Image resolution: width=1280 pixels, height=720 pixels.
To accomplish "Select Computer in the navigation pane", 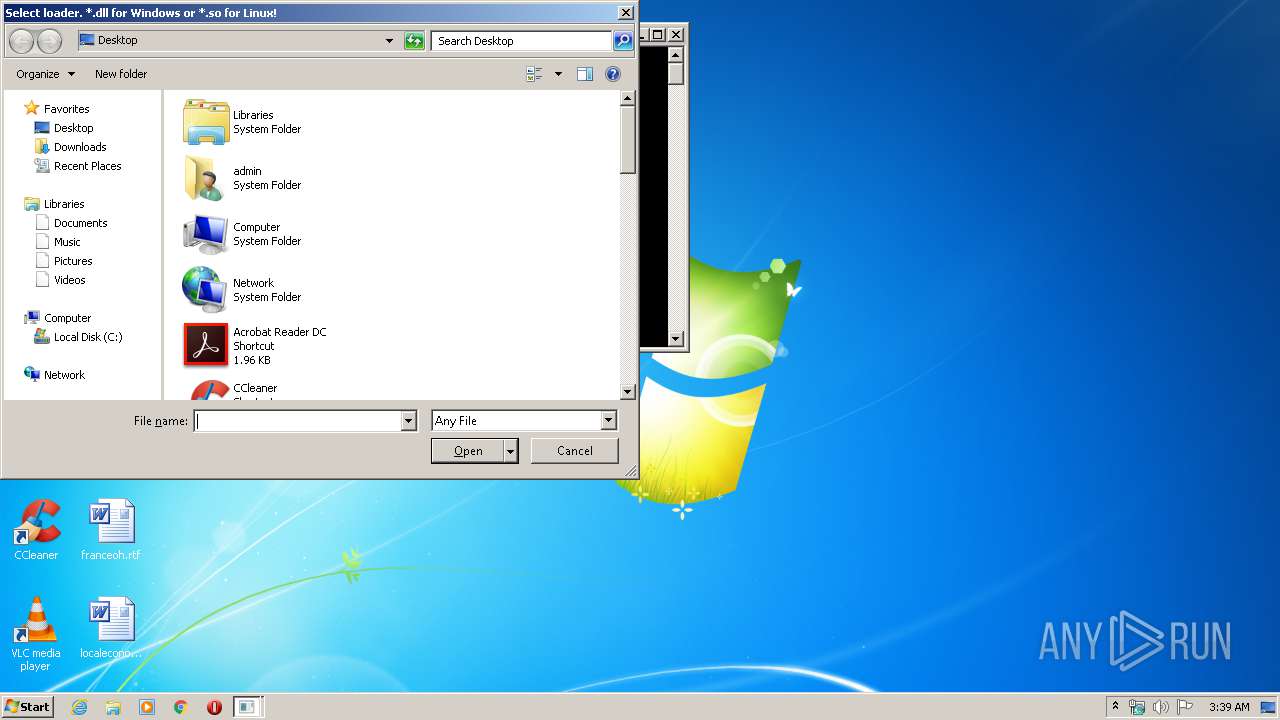I will [x=67, y=318].
